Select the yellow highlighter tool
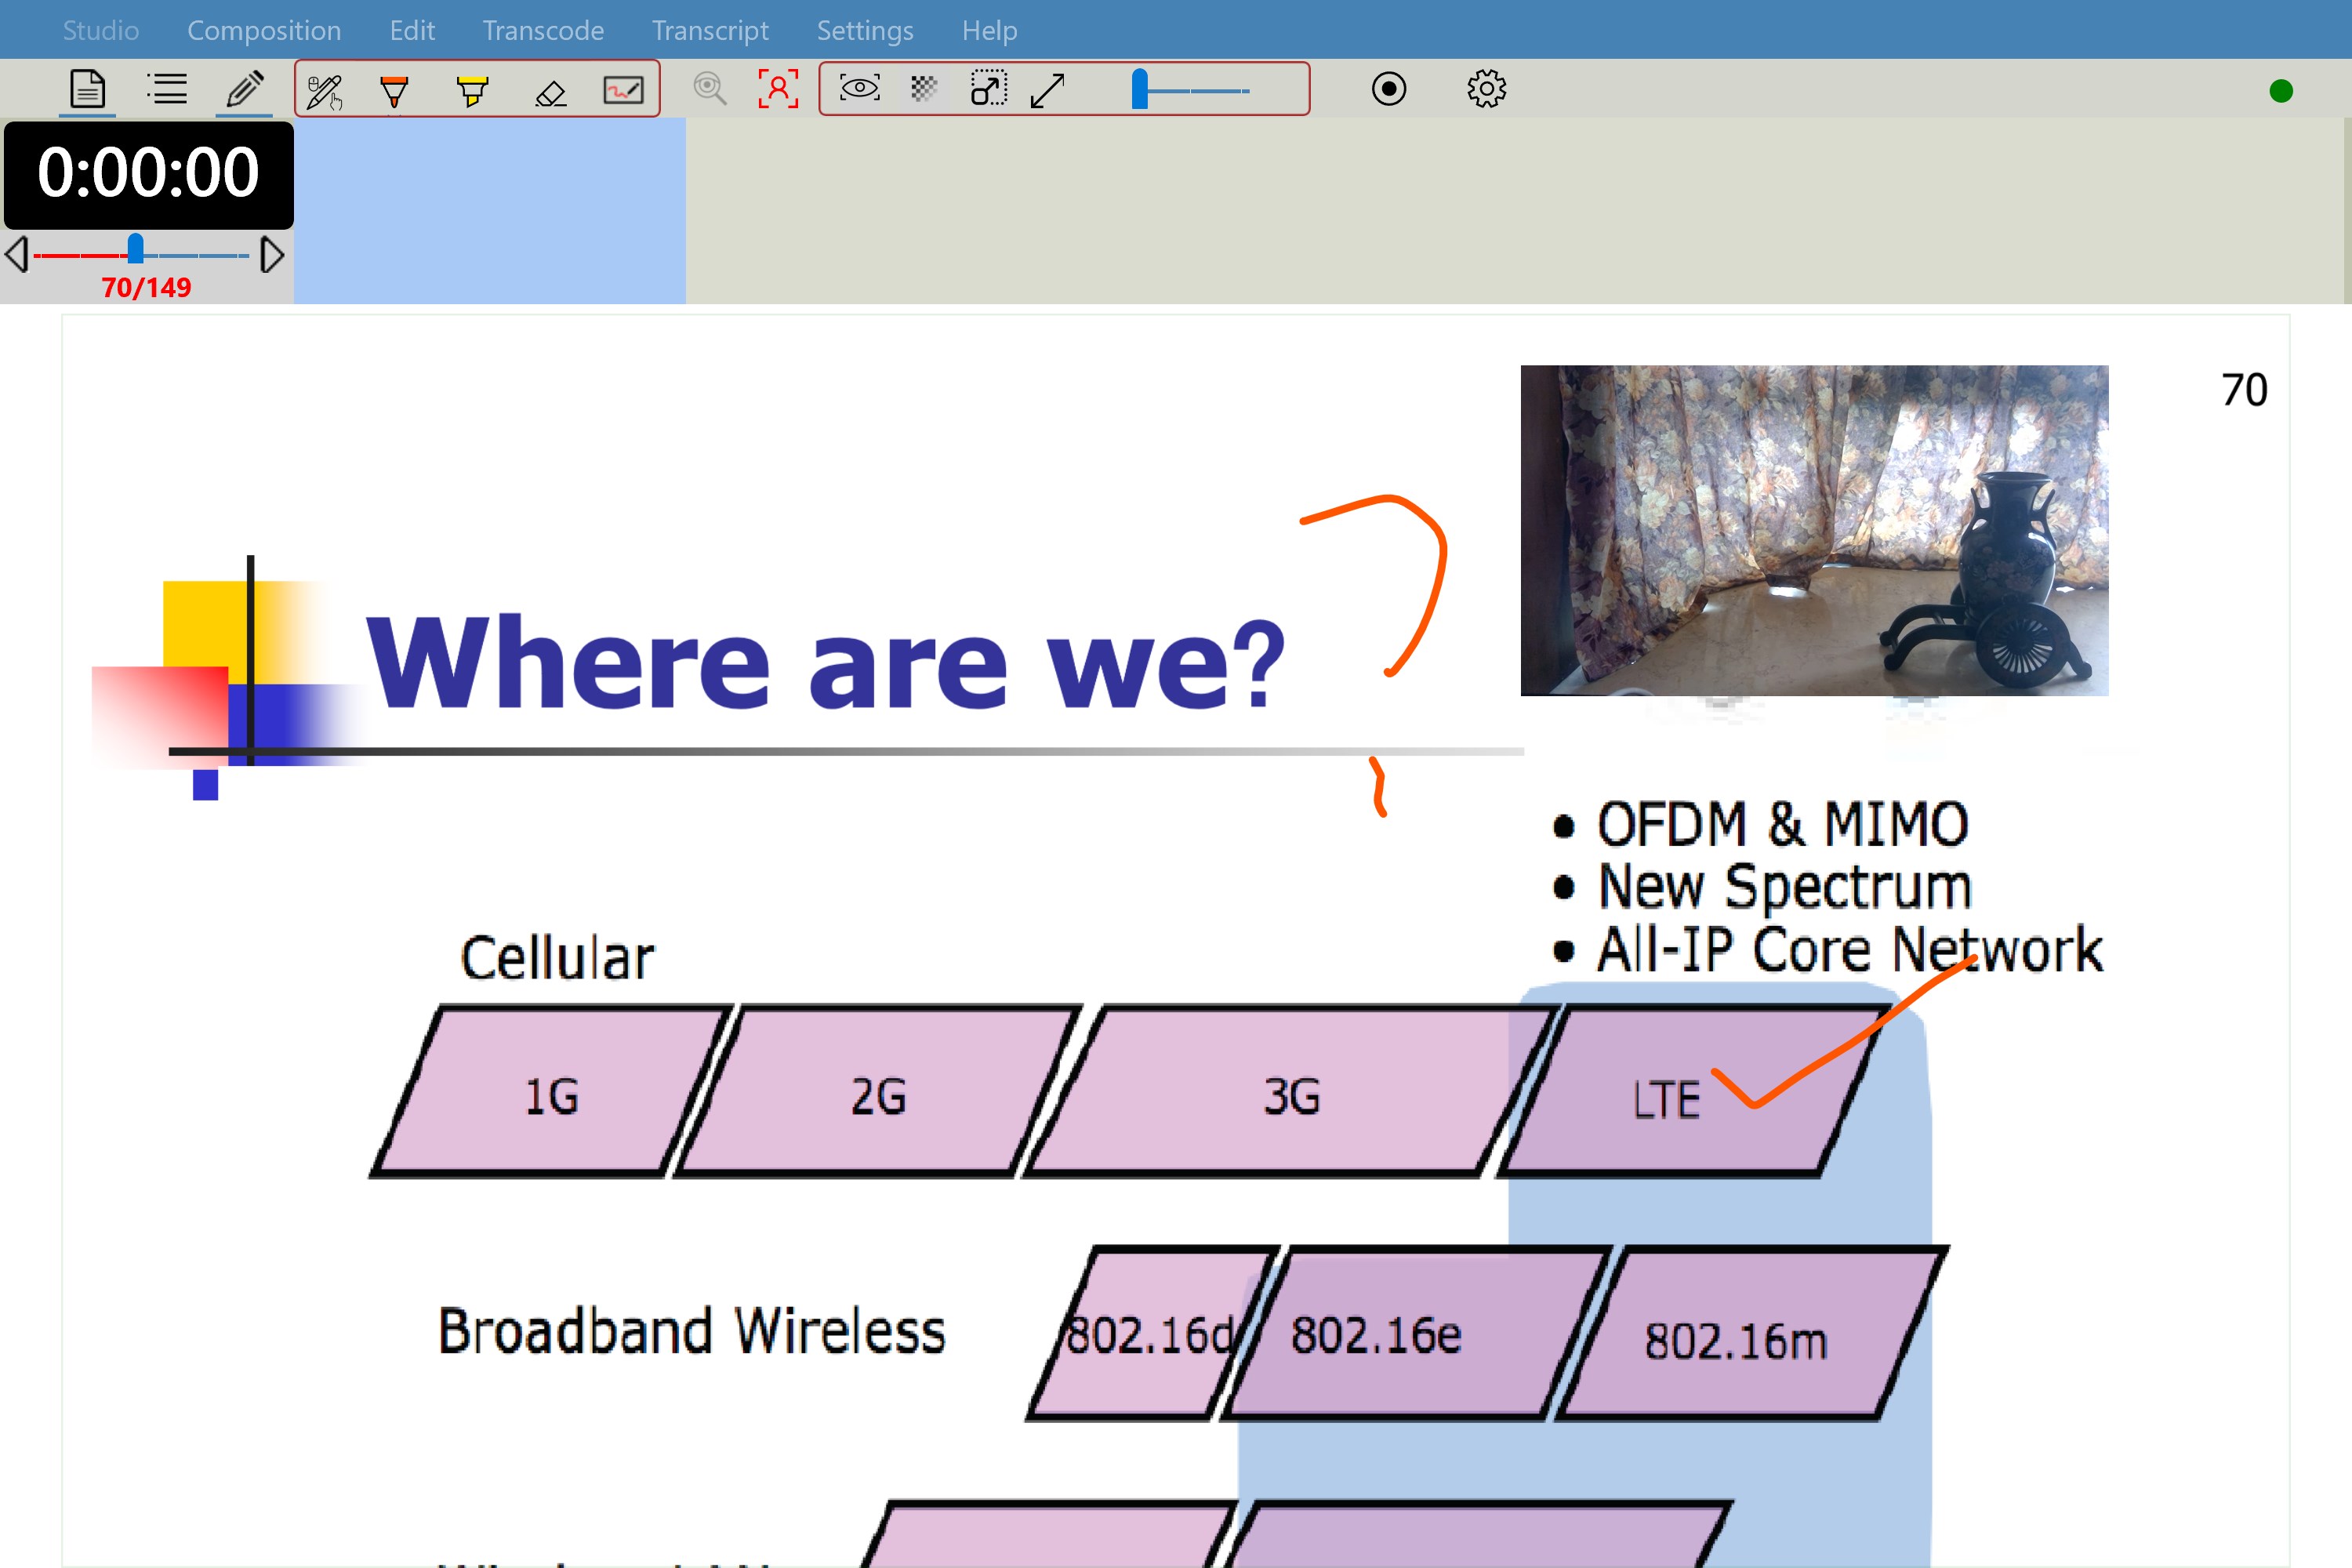This screenshot has height=1568, width=2352. click(x=472, y=91)
